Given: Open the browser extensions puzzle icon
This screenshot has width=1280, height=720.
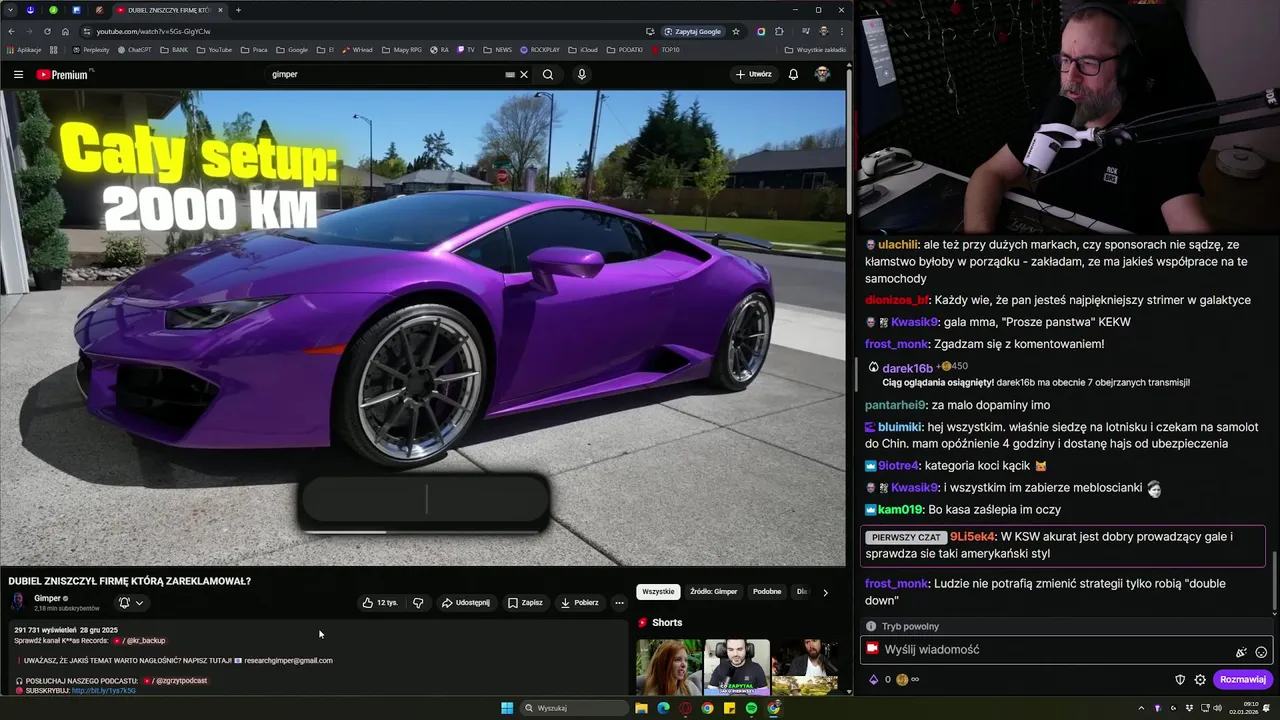Looking at the screenshot, I should click(x=779, y=31).
